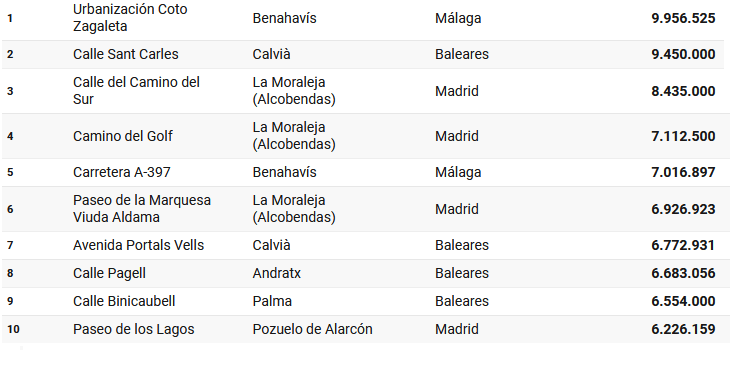Viewport: 741px width, 372px height.
Task: Select the Camino del Golf street
Action: 123,136
